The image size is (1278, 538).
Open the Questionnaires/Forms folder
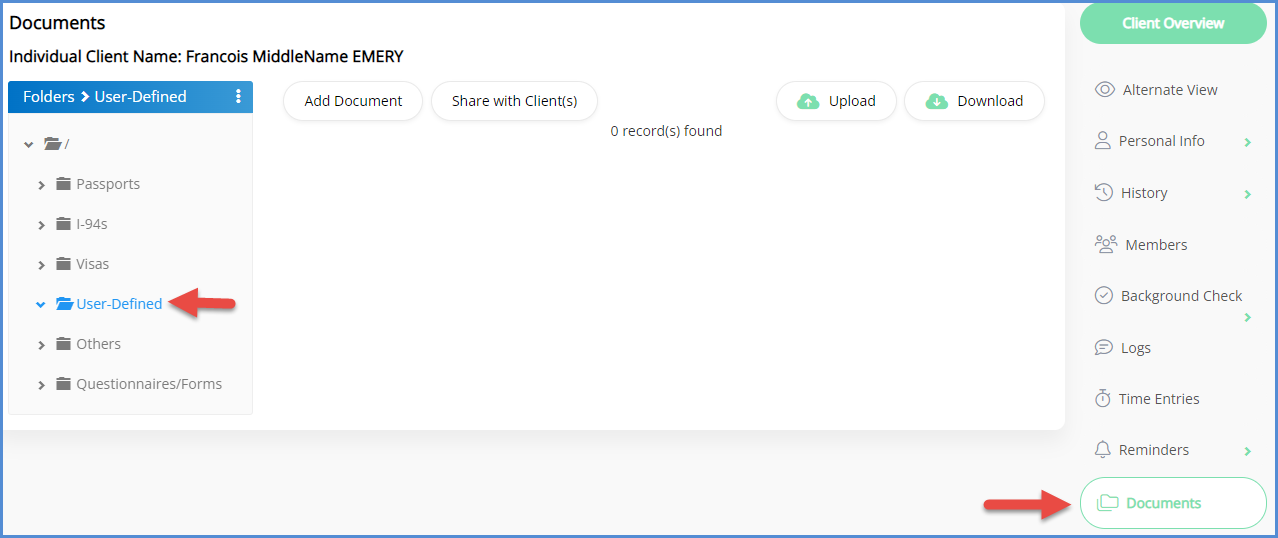coord(149,384)
